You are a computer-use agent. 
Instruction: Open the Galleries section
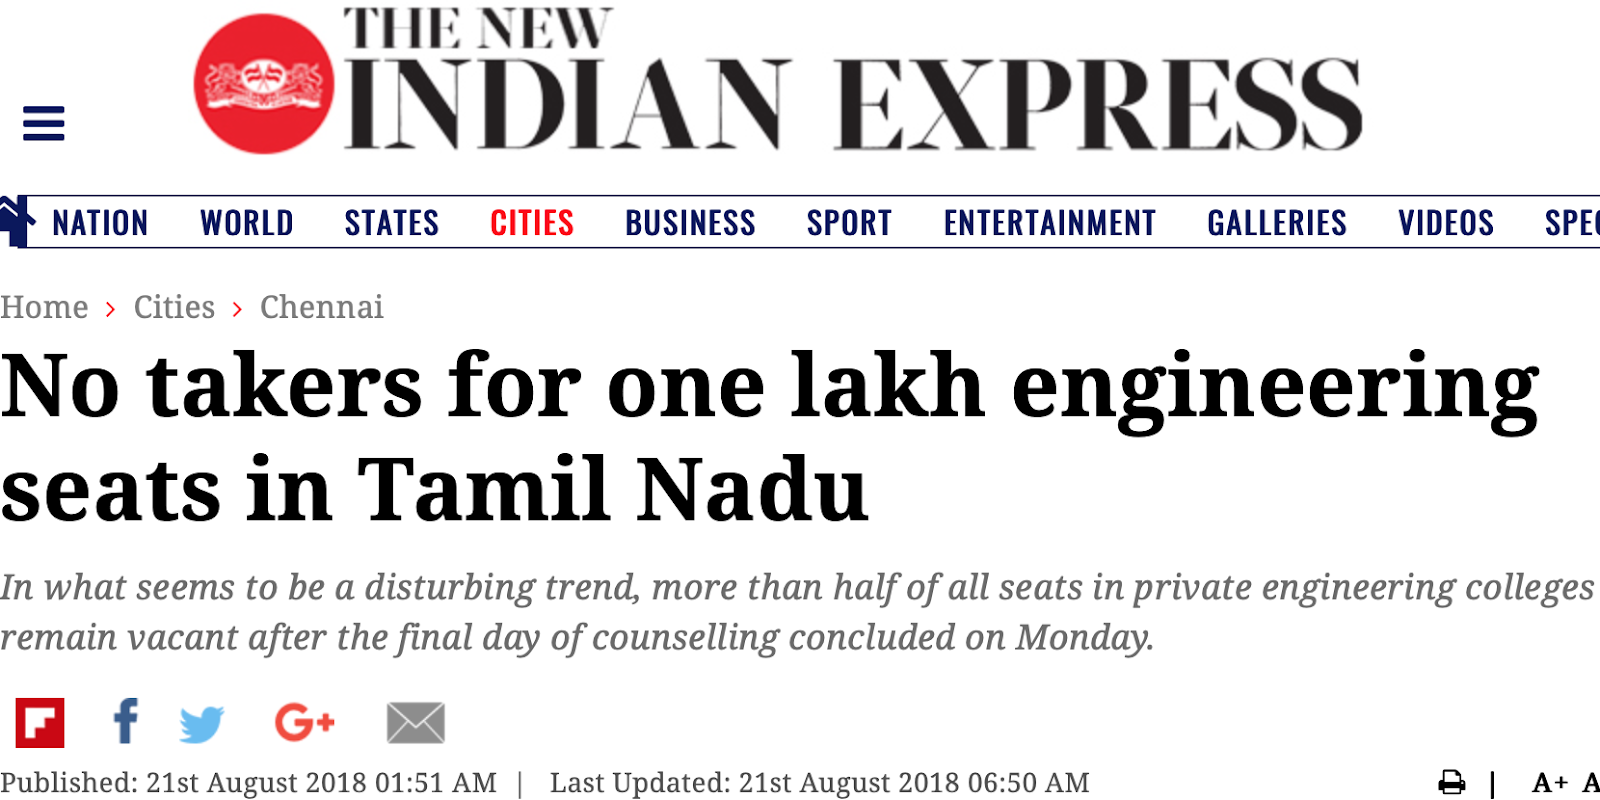[1276, 223]
